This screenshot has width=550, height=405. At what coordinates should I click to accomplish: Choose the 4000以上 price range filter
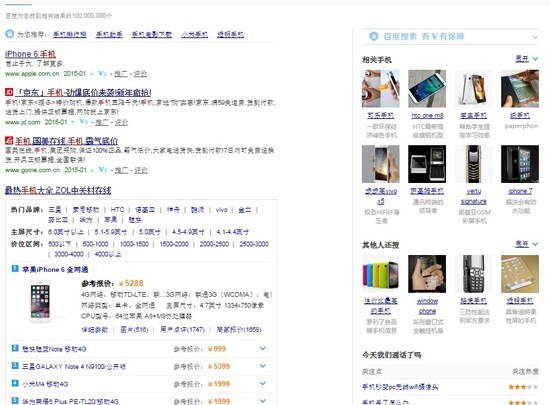108,254
